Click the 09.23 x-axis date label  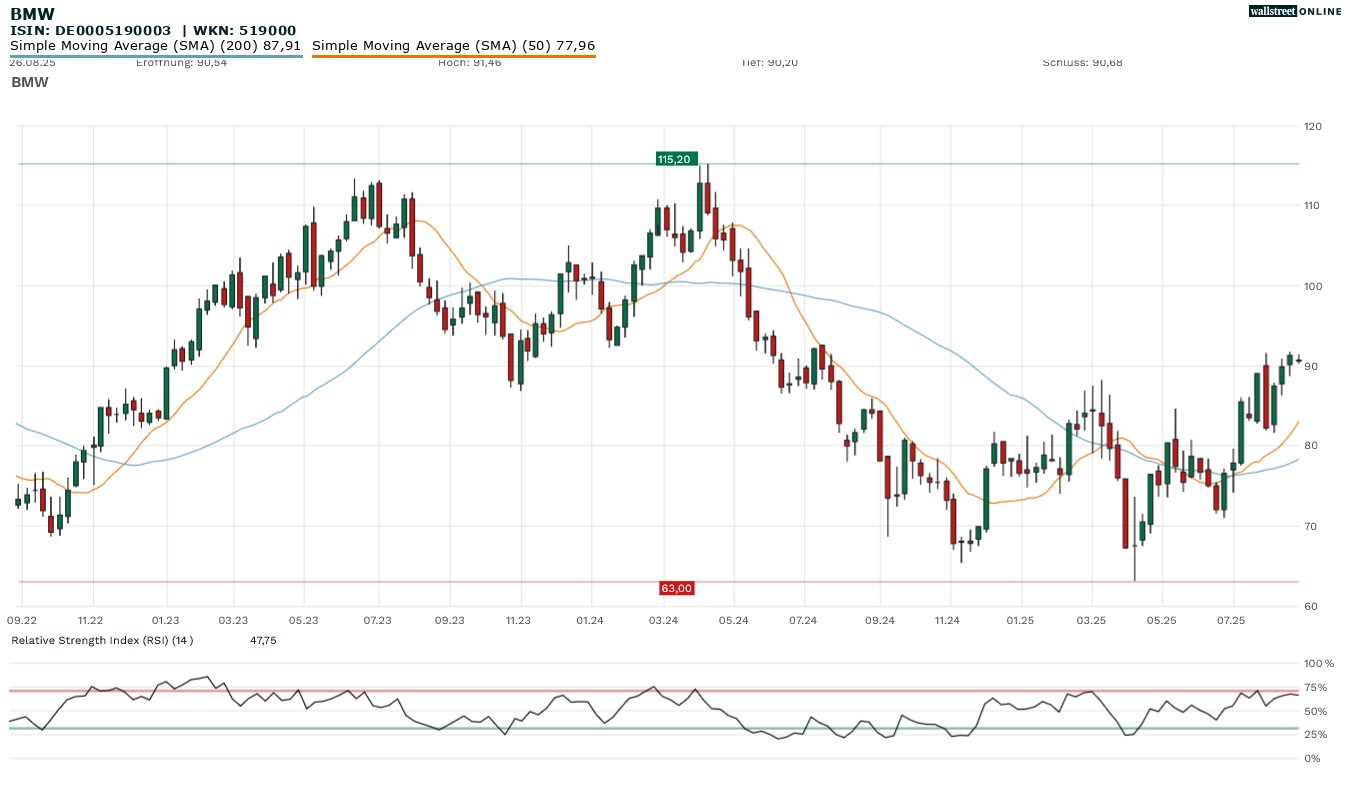[x=450, y=621]
